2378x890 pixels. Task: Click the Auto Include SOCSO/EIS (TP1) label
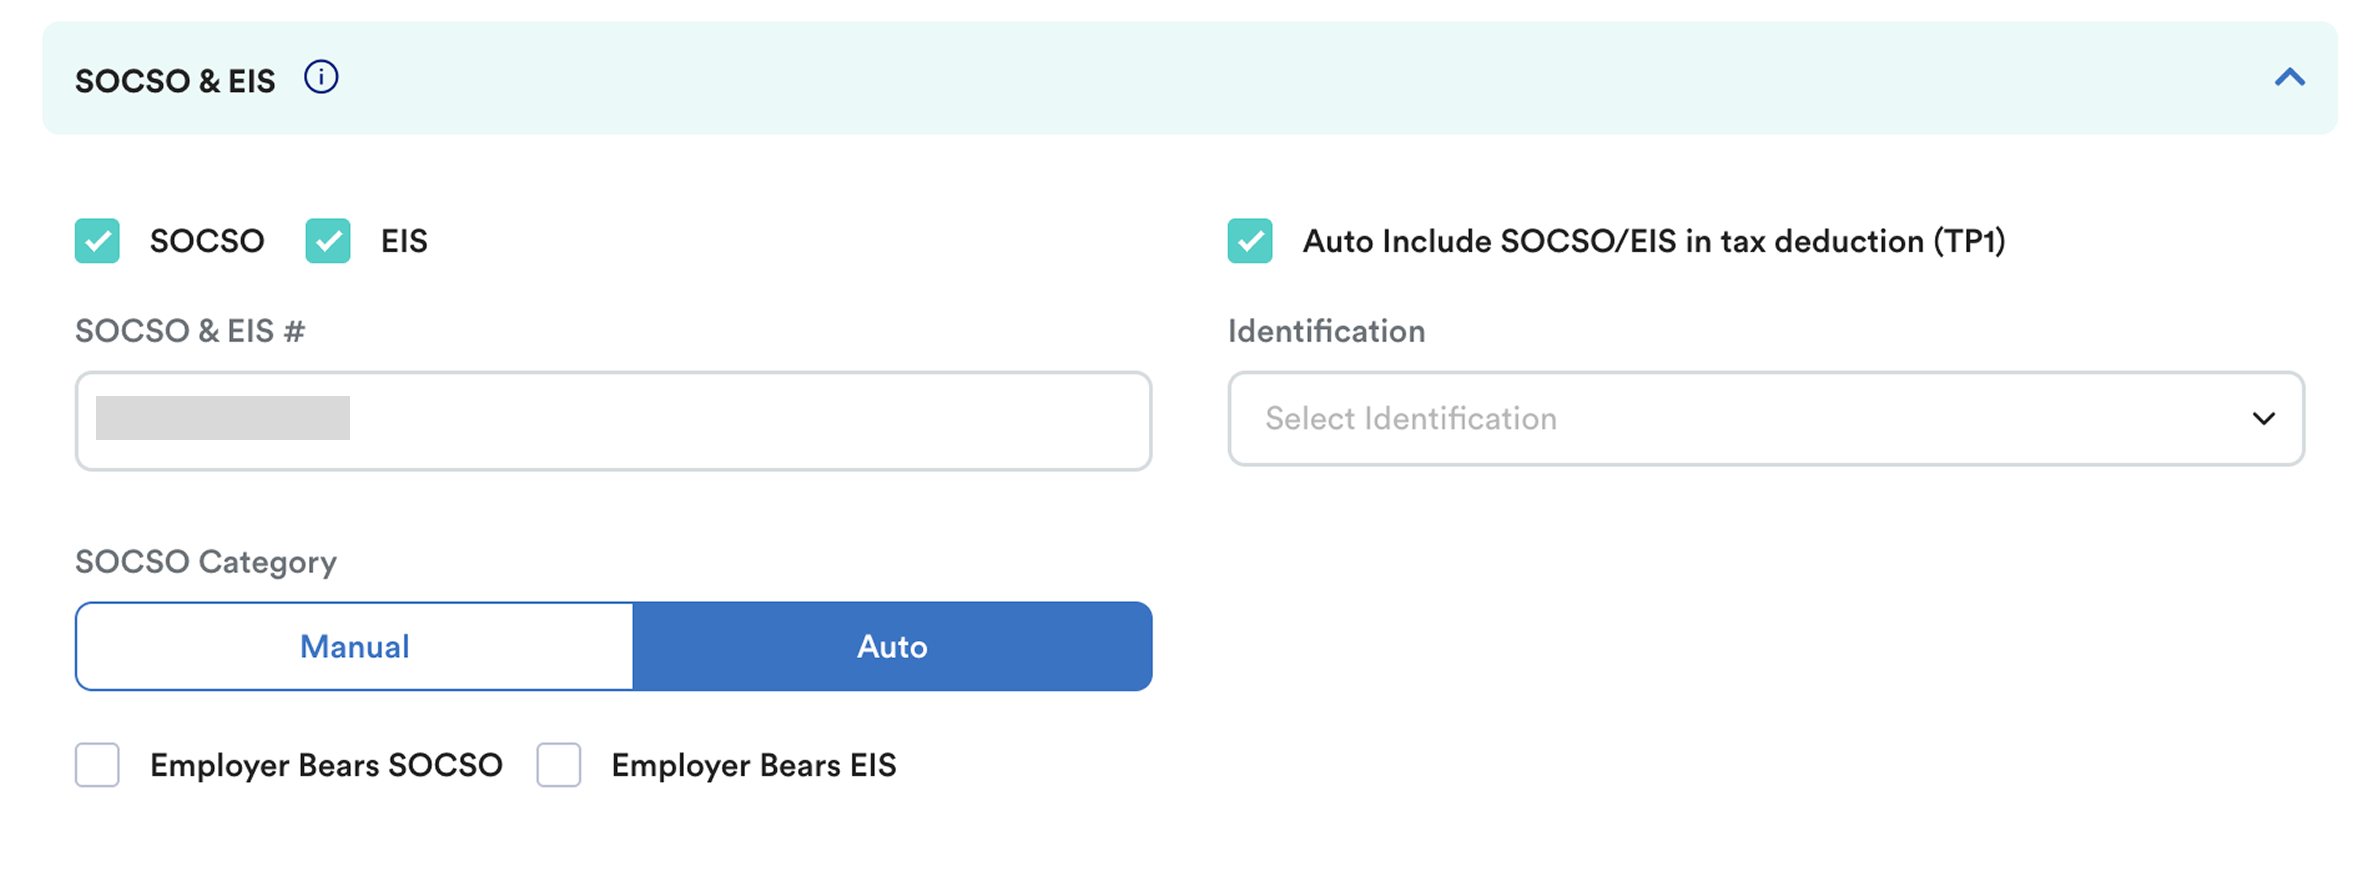(1654, 241)
